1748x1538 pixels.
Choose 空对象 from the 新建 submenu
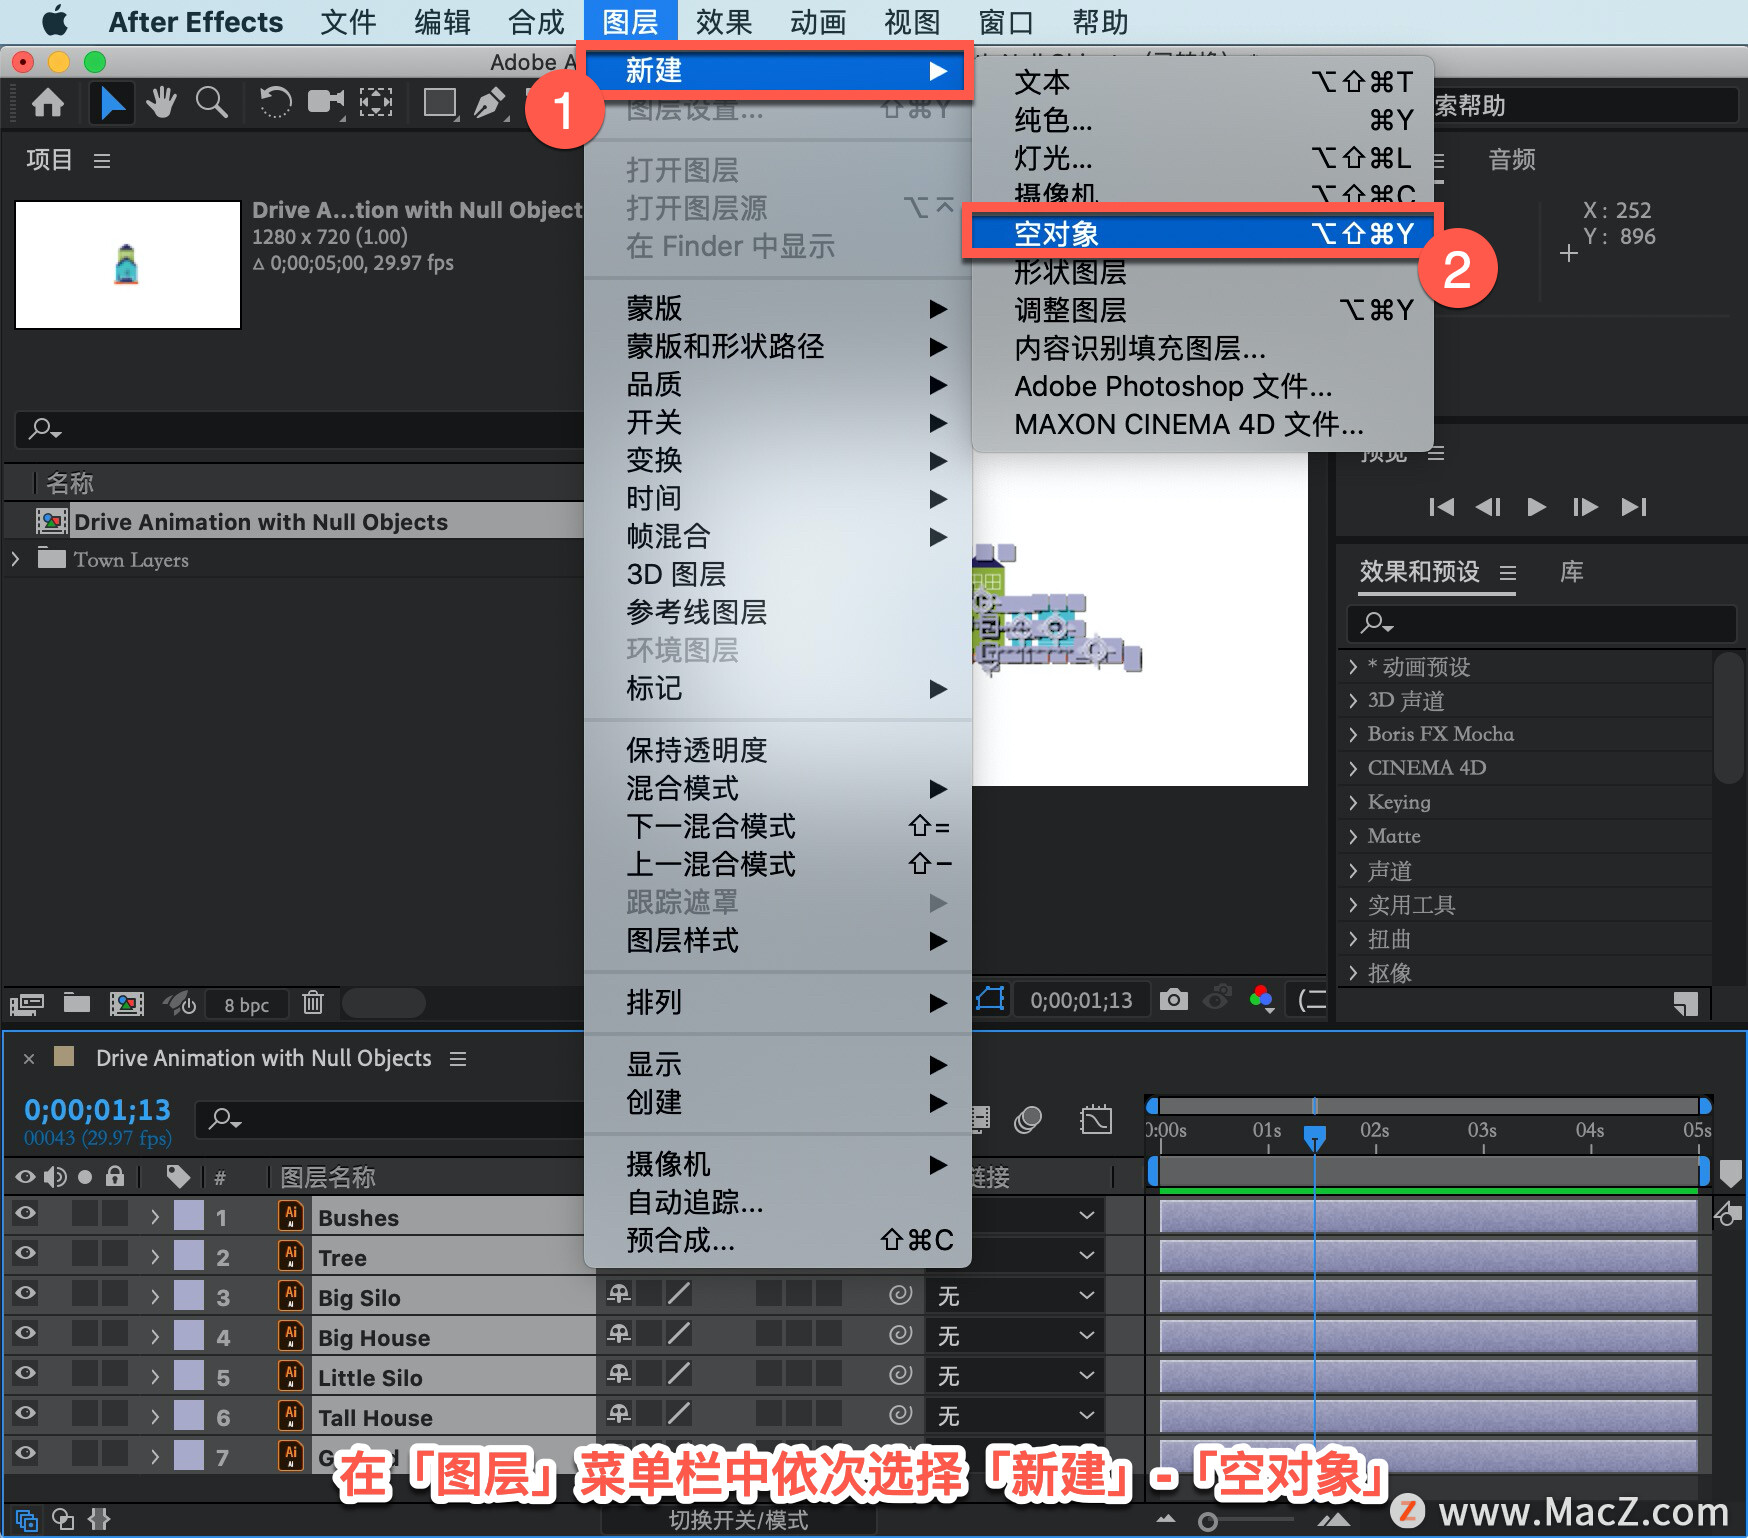point(1202,234)
